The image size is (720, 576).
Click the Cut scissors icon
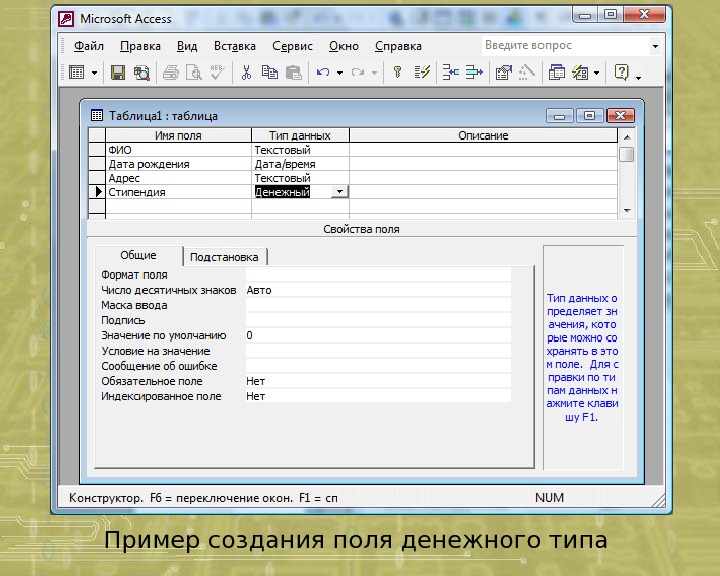tap(246, 73)
